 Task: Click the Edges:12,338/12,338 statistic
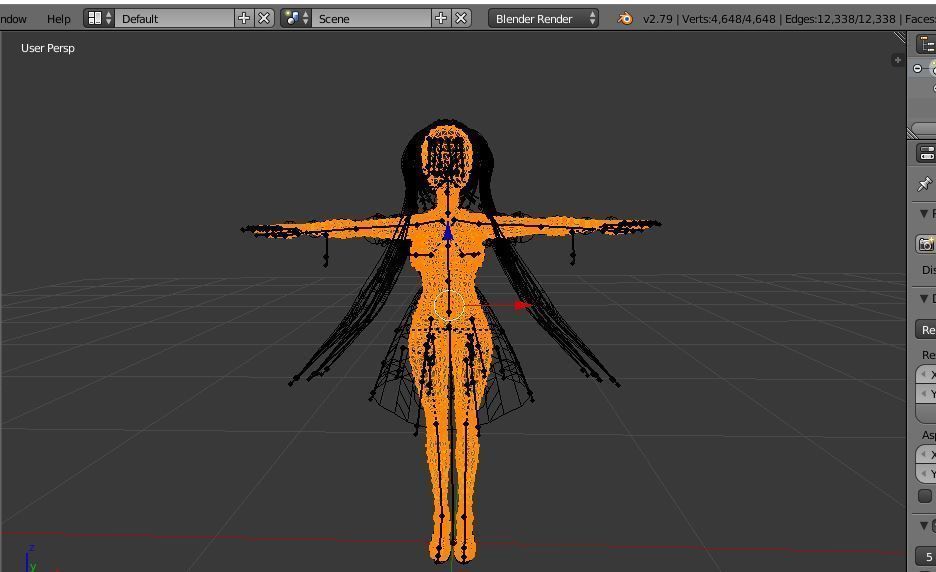point(840,19)
